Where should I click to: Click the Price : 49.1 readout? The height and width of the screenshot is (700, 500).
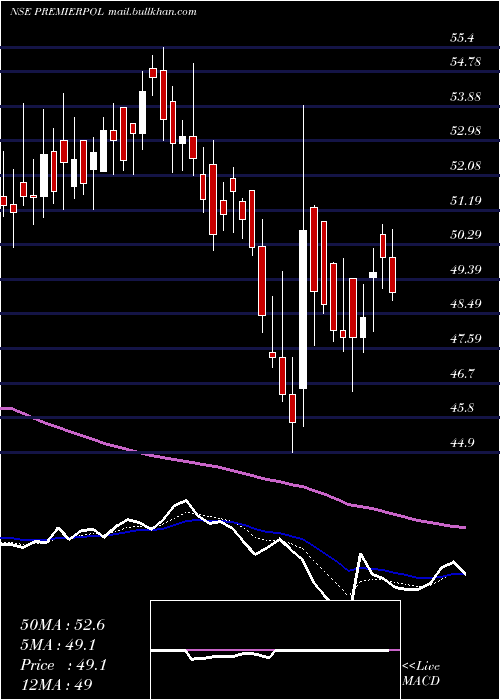[63, 665]
